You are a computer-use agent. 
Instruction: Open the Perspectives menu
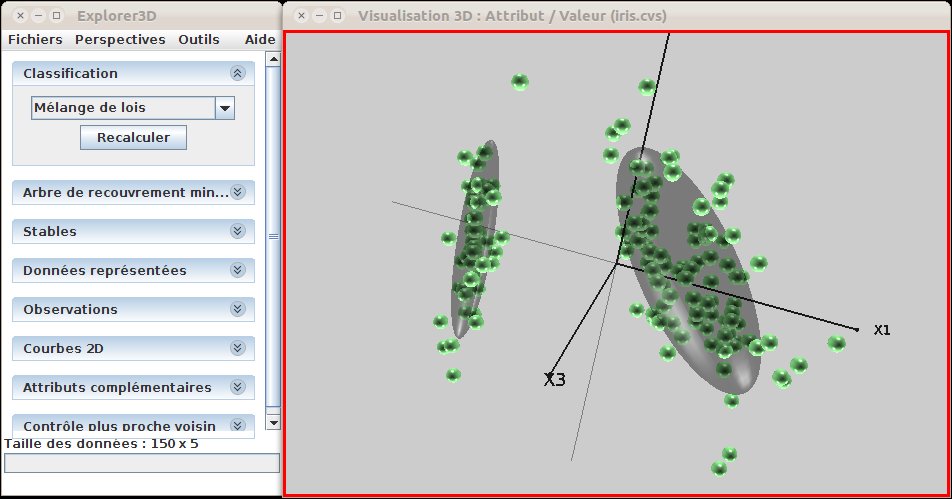click(x=120, y=39)
